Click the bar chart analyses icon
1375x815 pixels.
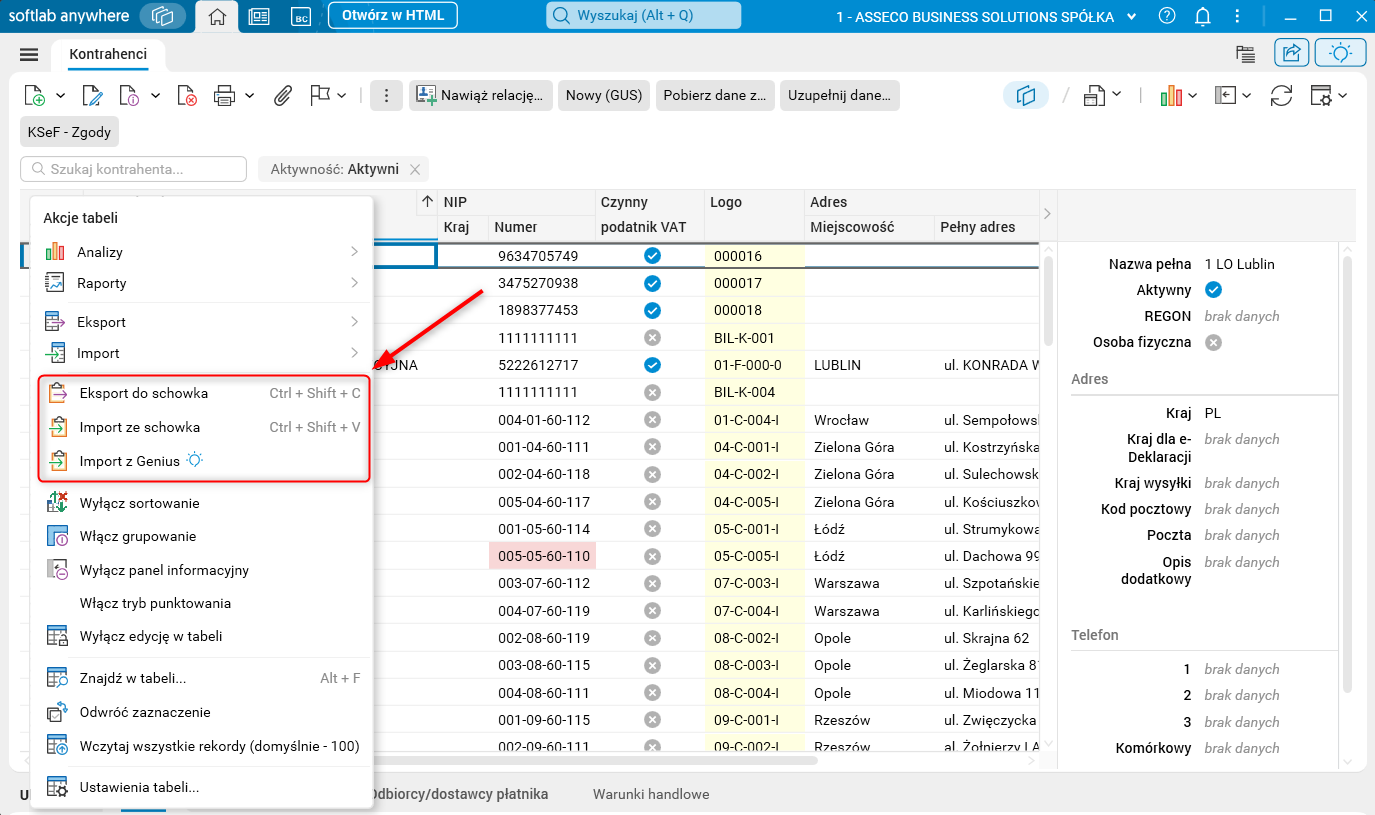(1171, 95)
